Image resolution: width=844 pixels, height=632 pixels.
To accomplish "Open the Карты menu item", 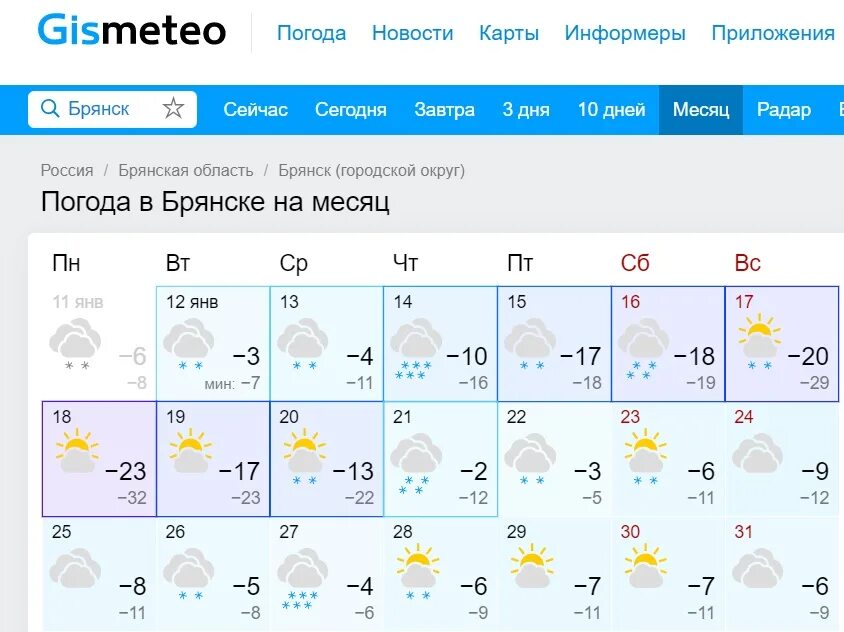I will click(x=509, y=33).
